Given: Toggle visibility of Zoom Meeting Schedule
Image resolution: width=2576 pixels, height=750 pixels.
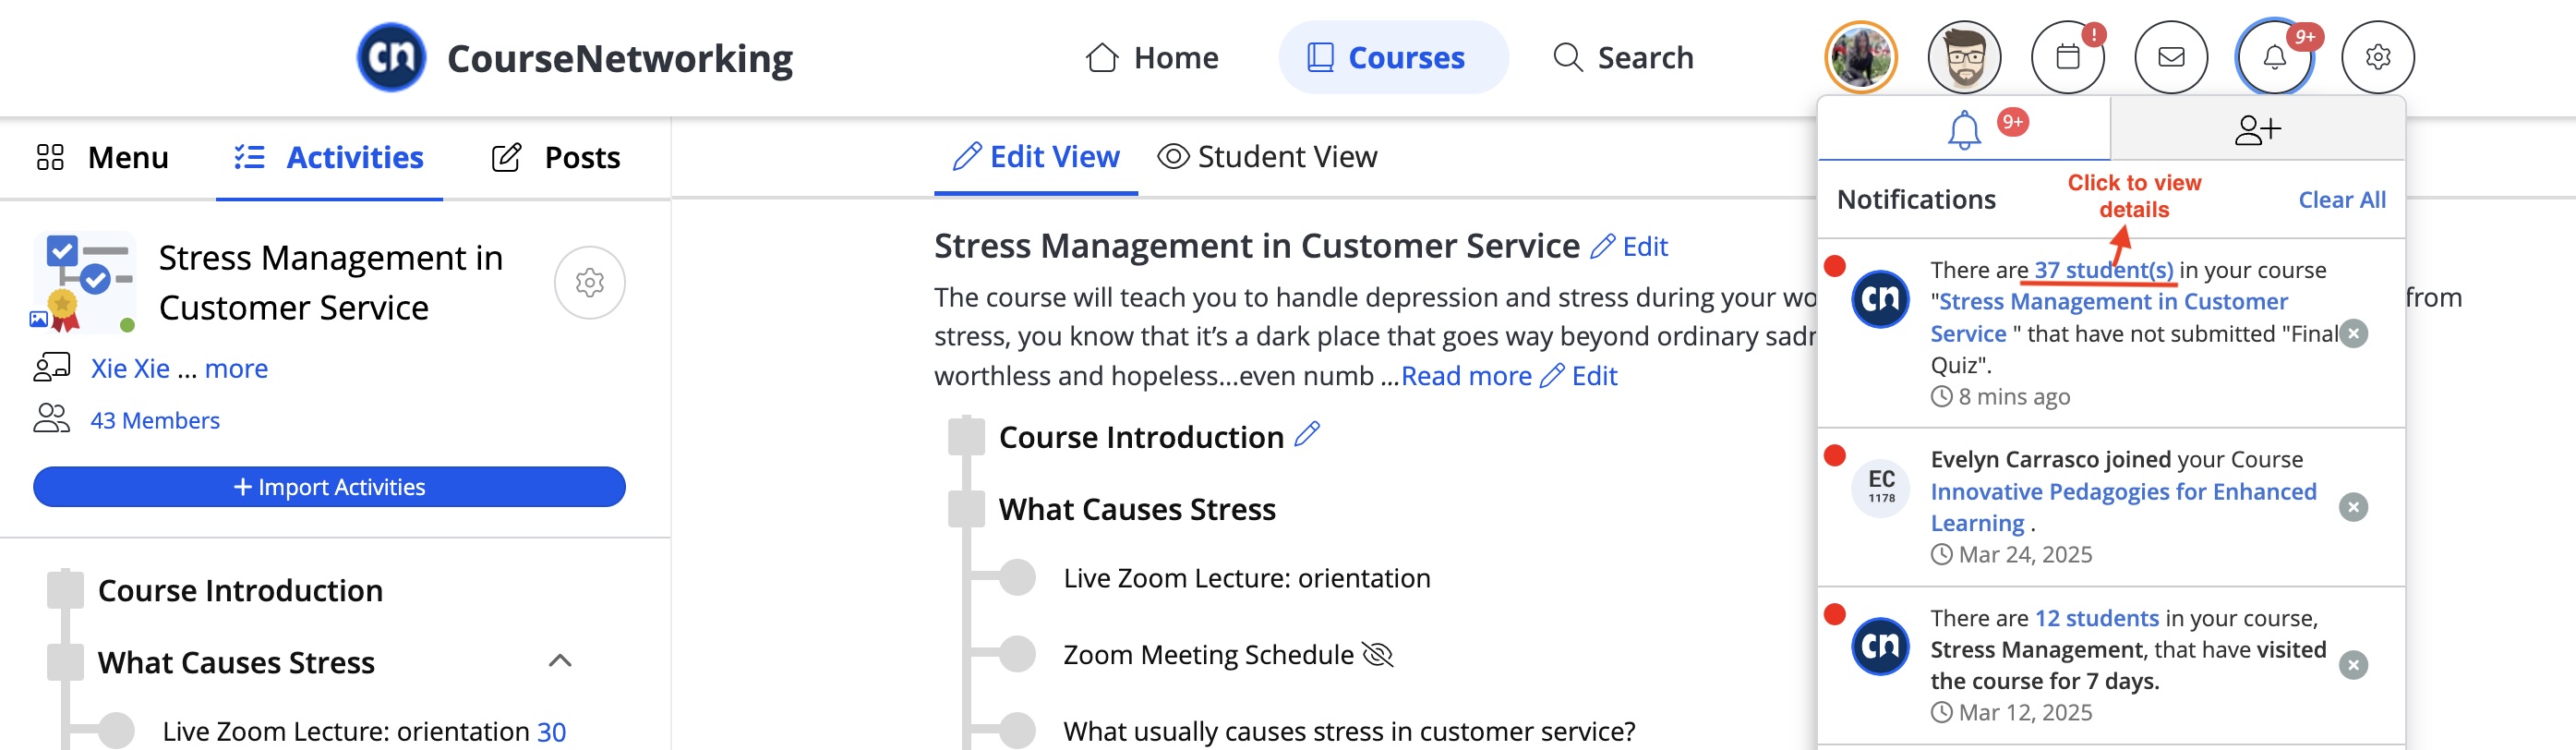Looking at the screenshot, I should point(1377,655).
